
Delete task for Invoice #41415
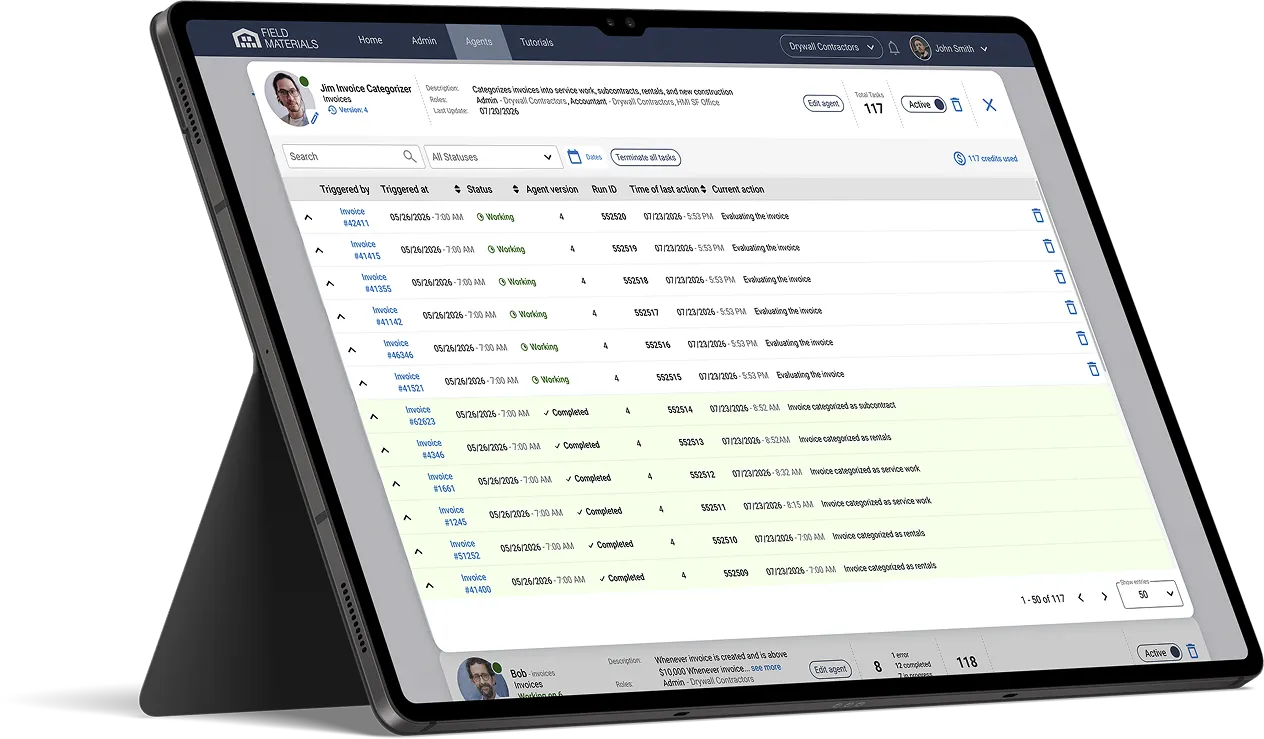click(1048, 246)
